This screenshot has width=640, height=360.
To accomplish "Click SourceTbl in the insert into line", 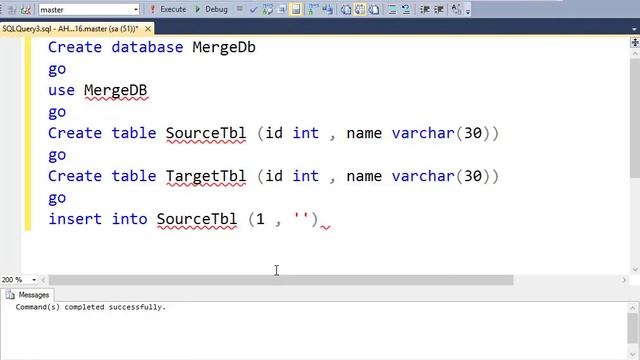I will click(197, 220).
